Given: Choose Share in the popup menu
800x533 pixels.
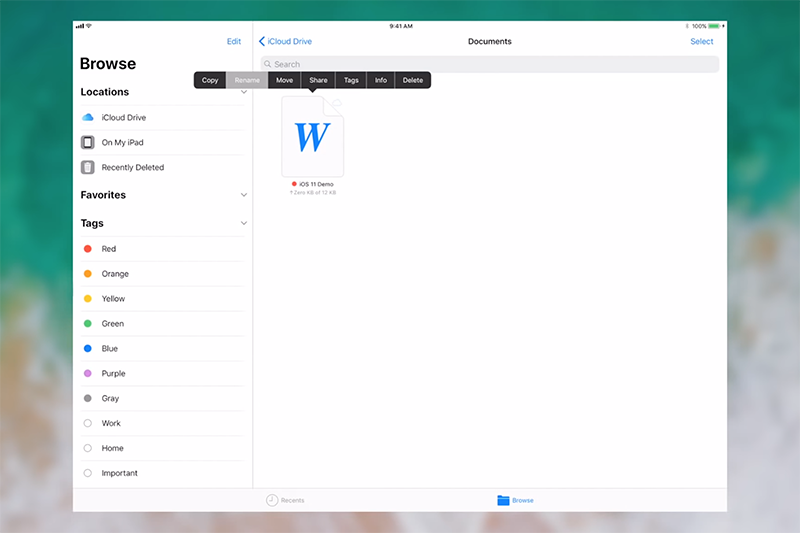Looking at the screenshot, I should pyautogui.click(x=318, y=80).
